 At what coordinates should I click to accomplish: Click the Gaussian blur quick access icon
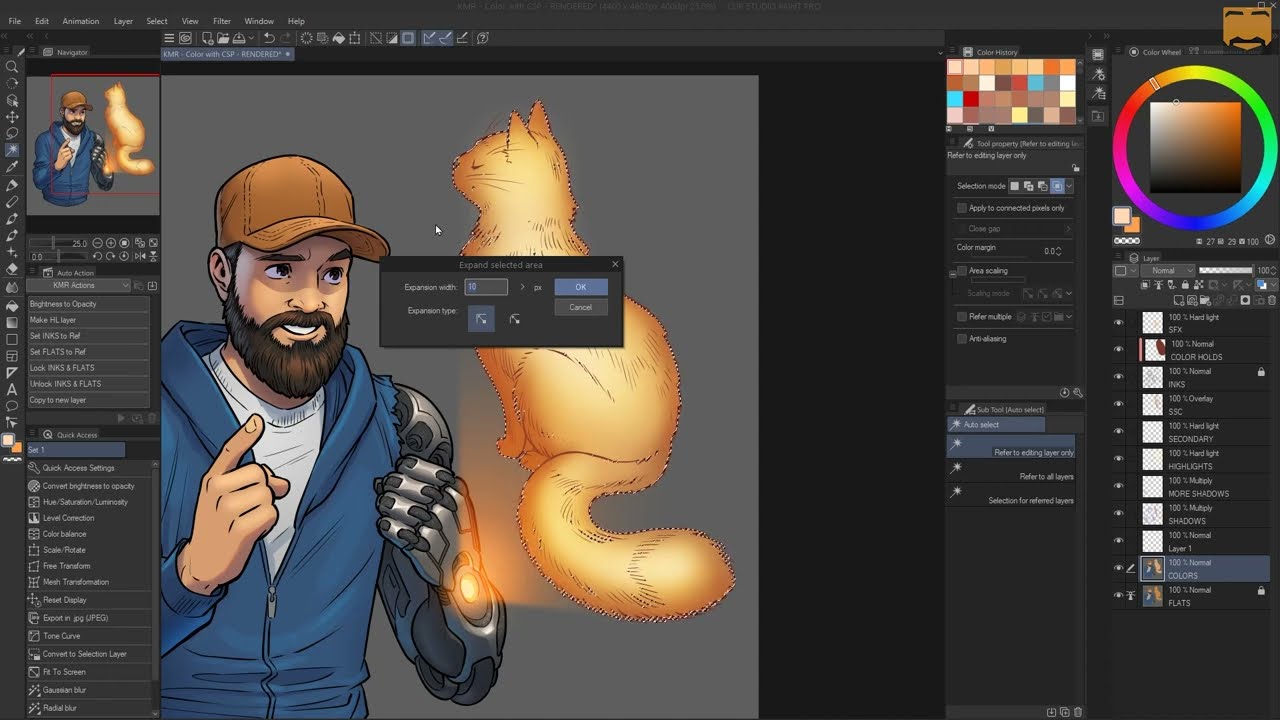[34, 690]
